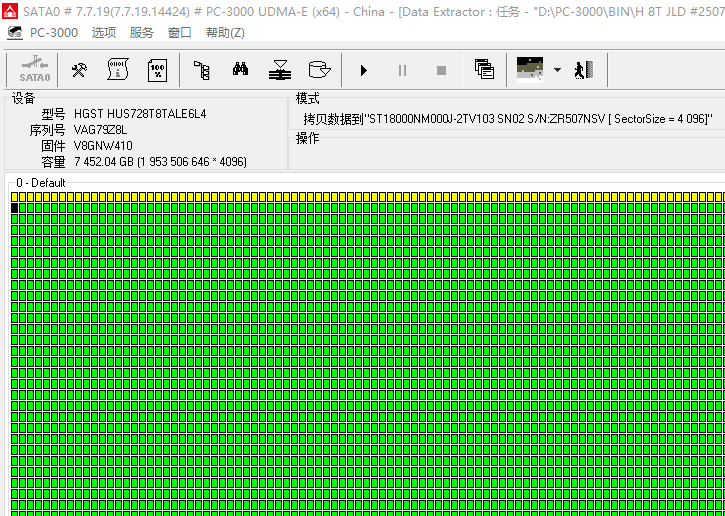Open the 帮助(Z) menu
Viewport: 725px width, 516px height.
[225, 33]
